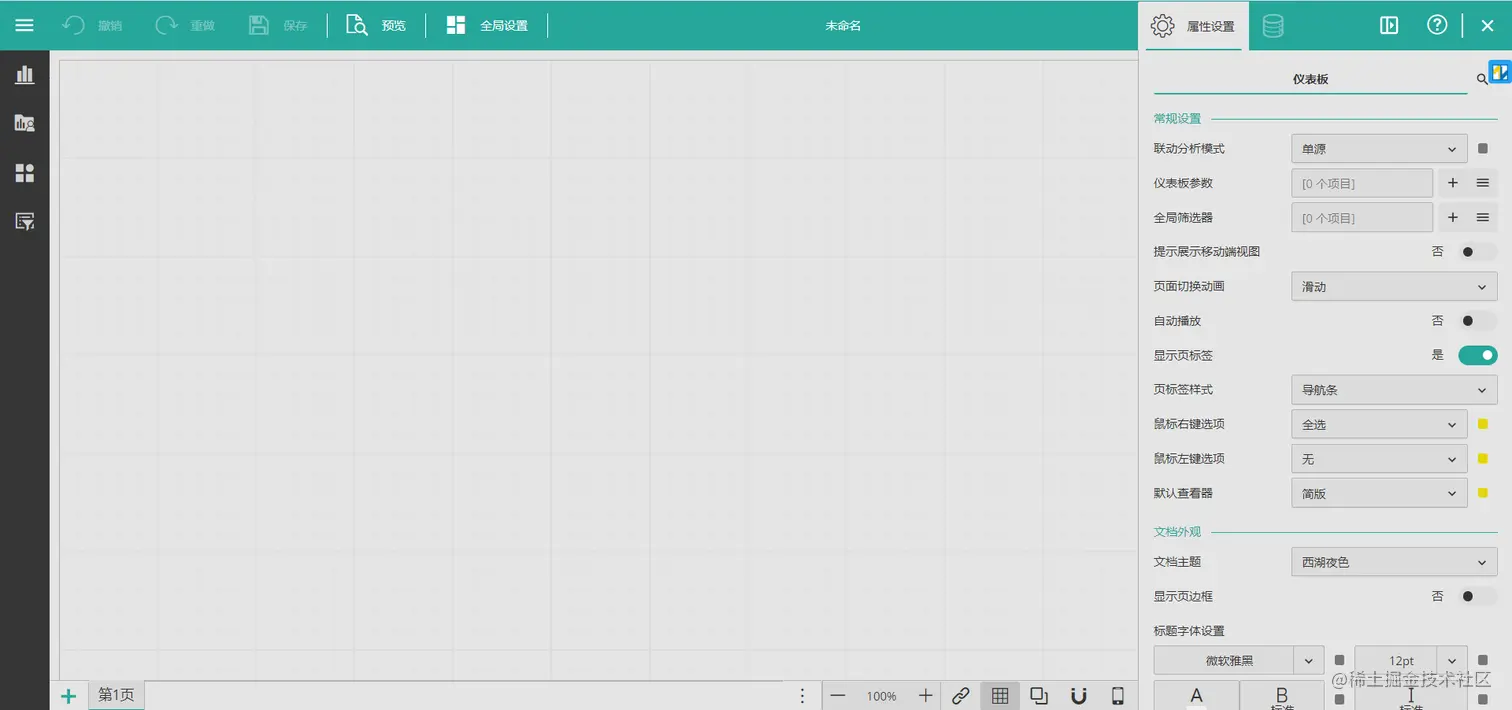This screenshot has height=710, width=1512.
Task: Click the blue floating widget icon top-right
Action: [x=1499, y=72]
